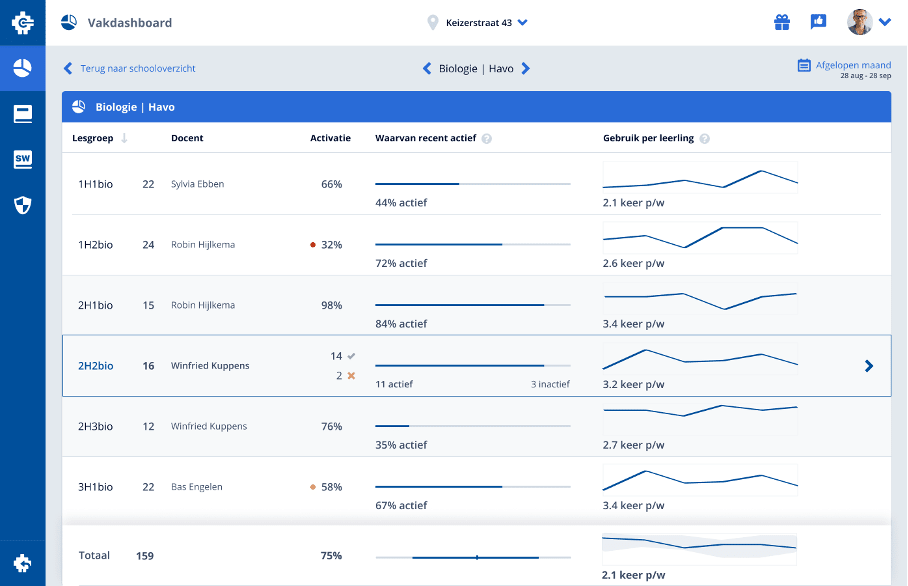This screenshot has width=908, height=586.
Task: Go to next subject after Biologie | Havo
Action: [526, 68]
